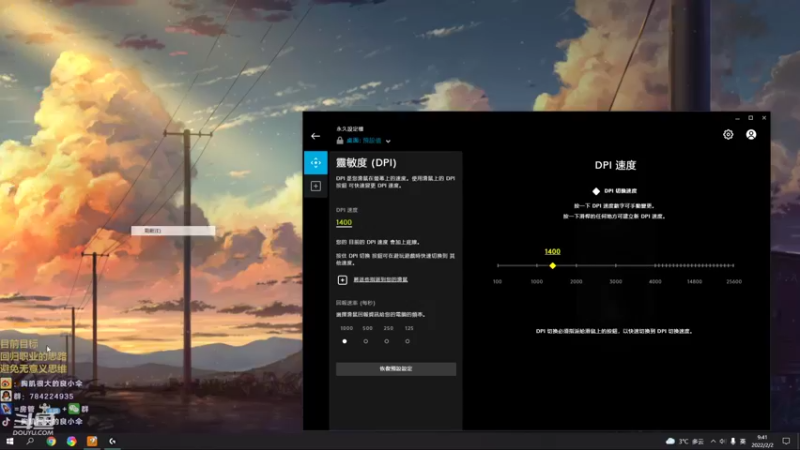Screen dimensions: 800x450
Task: Click the DPI slider tick at 1000
Action: tap(537, 265)
